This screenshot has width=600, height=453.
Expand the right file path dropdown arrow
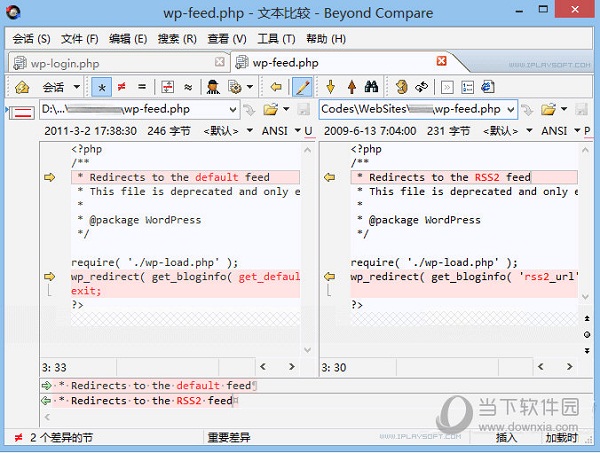pos(511,110)
